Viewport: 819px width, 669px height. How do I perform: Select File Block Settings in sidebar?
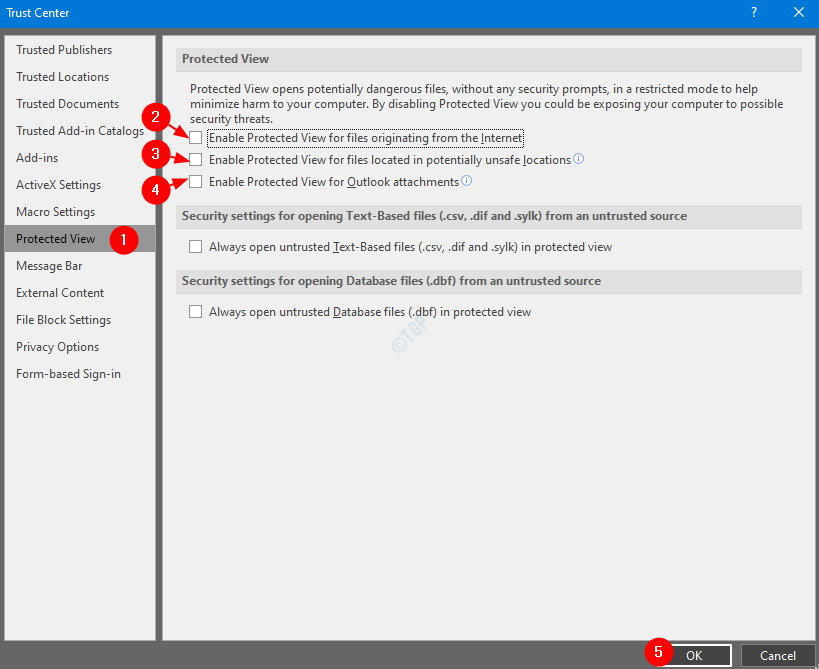click(63, 320)
